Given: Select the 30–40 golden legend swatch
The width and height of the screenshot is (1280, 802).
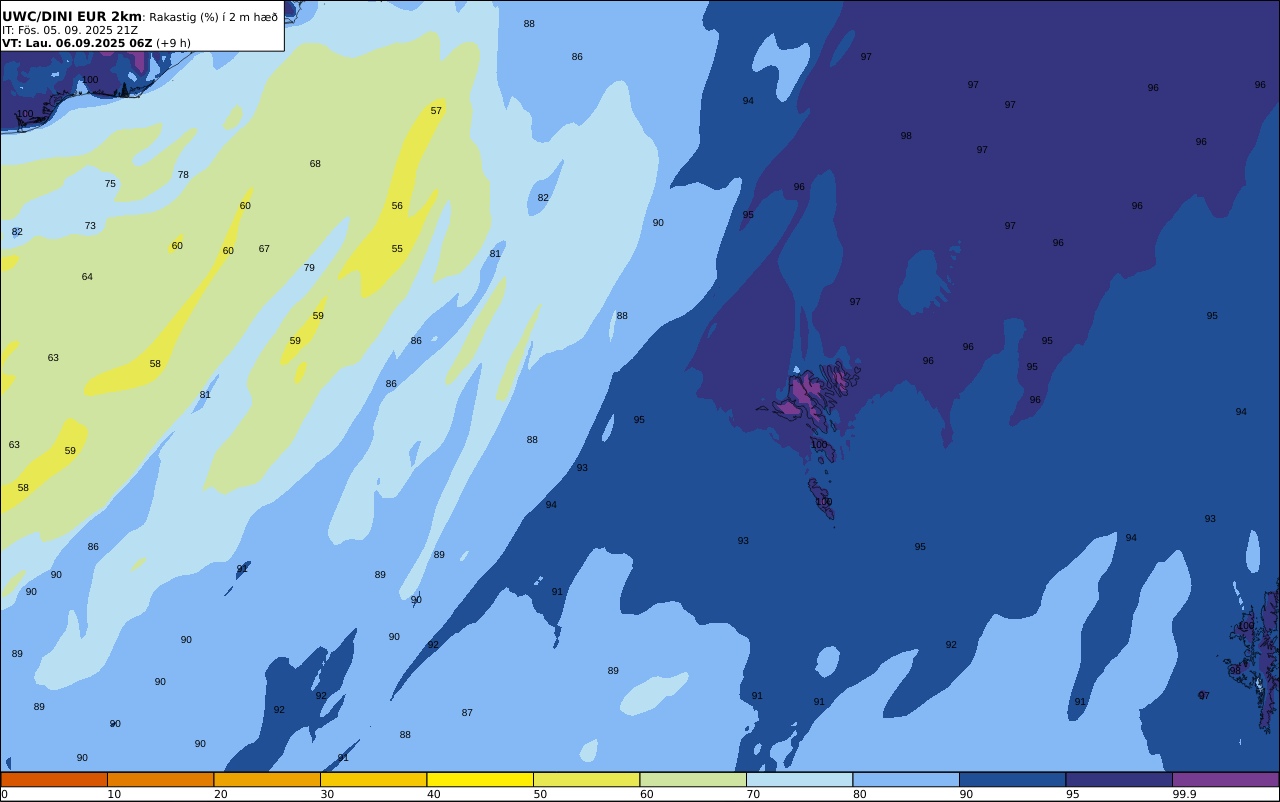Looking at the screenshot, I should 373,779.
